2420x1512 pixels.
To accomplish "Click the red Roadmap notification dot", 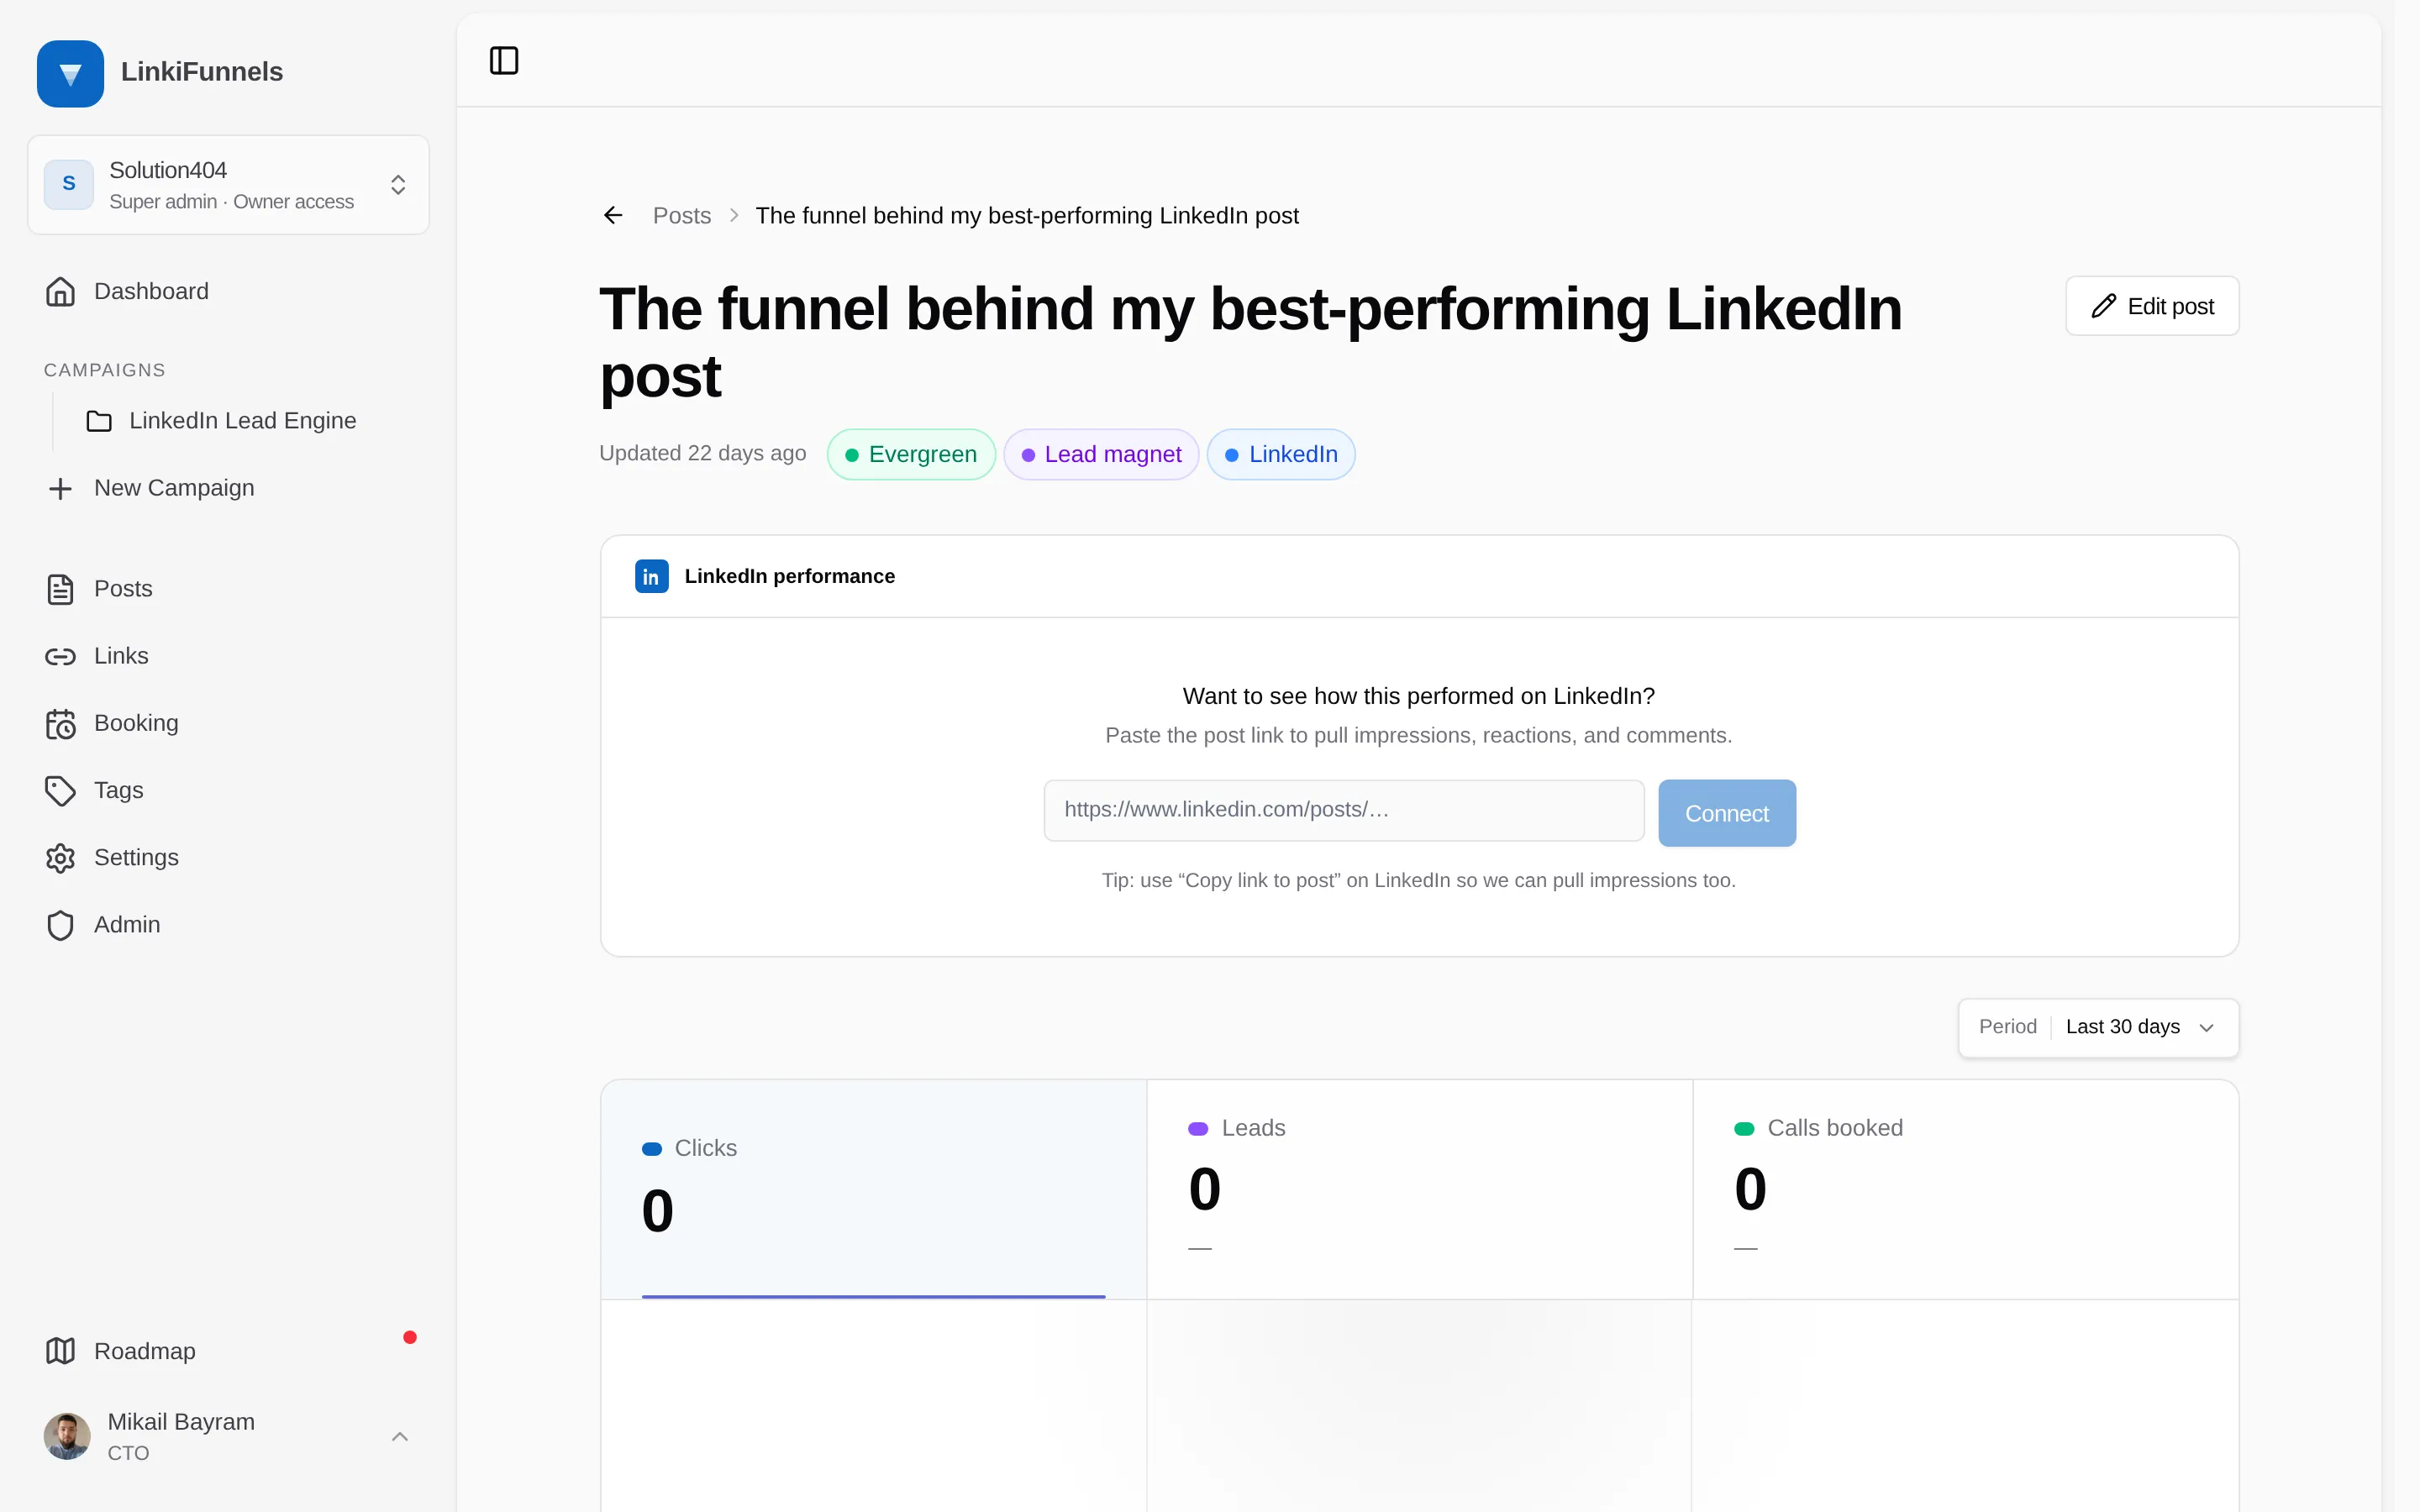I will [x=410, y=1337].
